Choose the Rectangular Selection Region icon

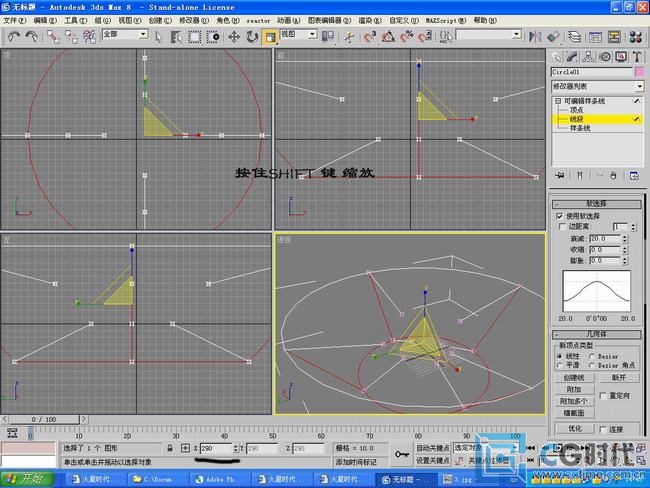tap(194, 37)
